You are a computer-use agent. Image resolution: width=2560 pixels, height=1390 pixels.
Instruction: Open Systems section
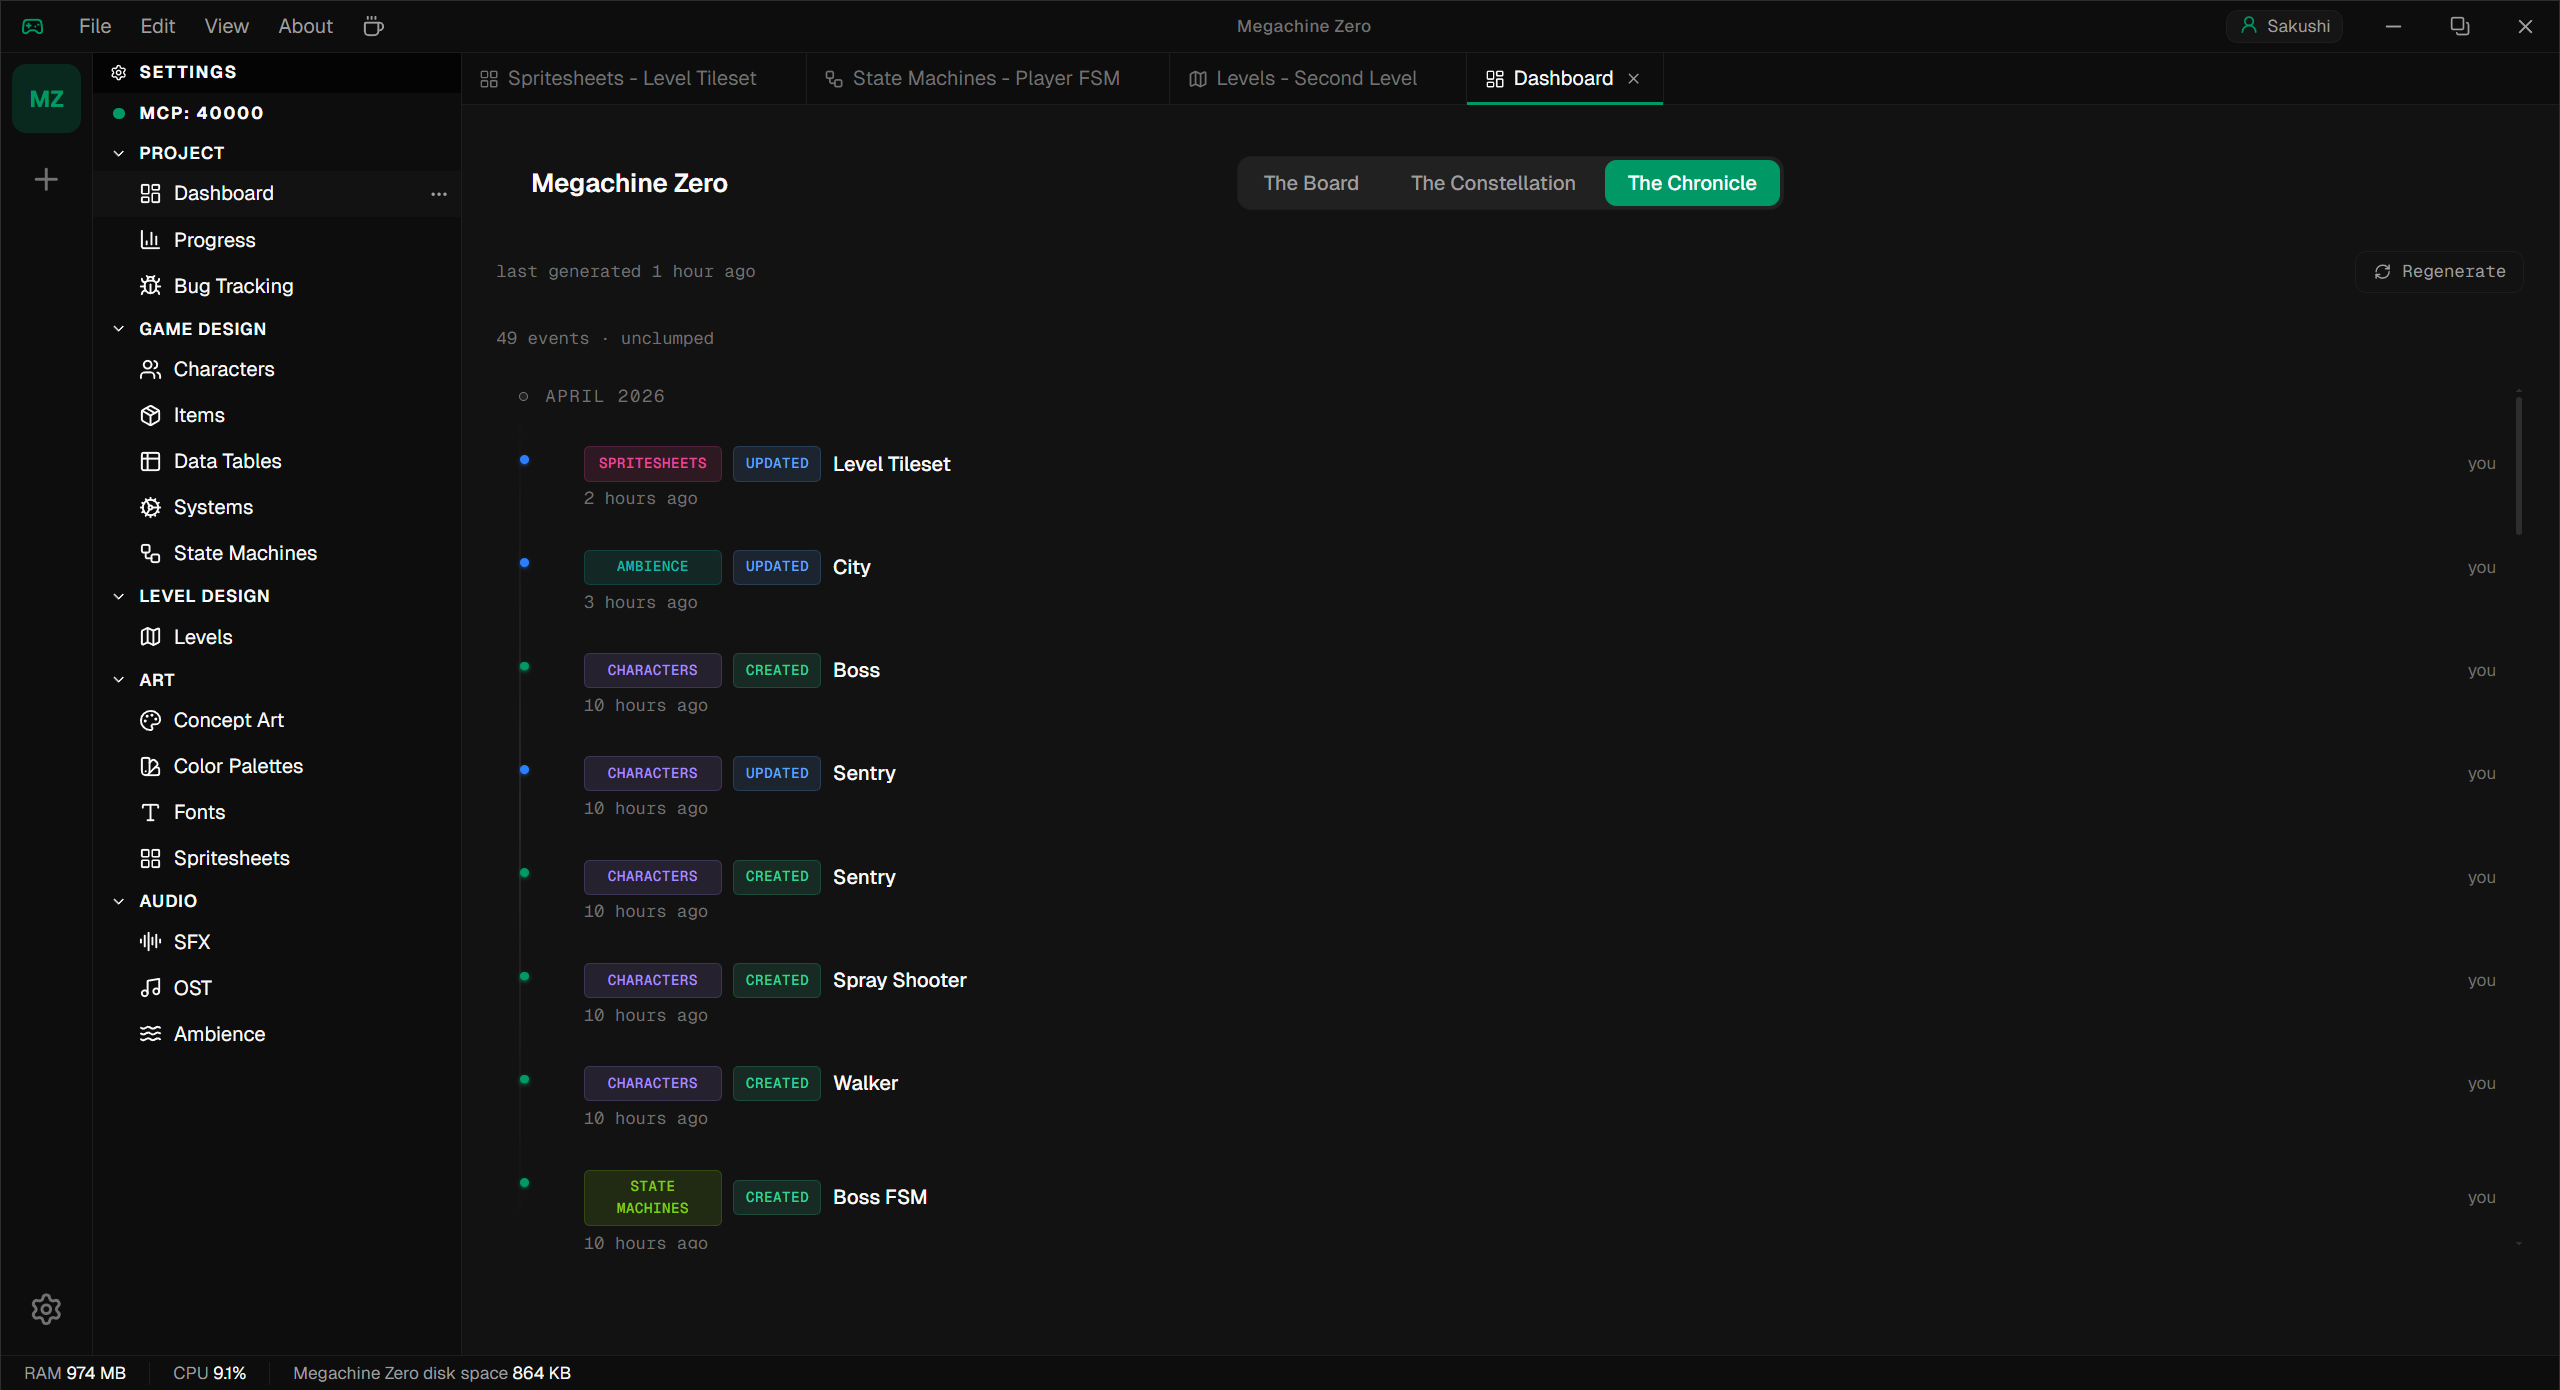pyautogui.click(x=276, y=507)
